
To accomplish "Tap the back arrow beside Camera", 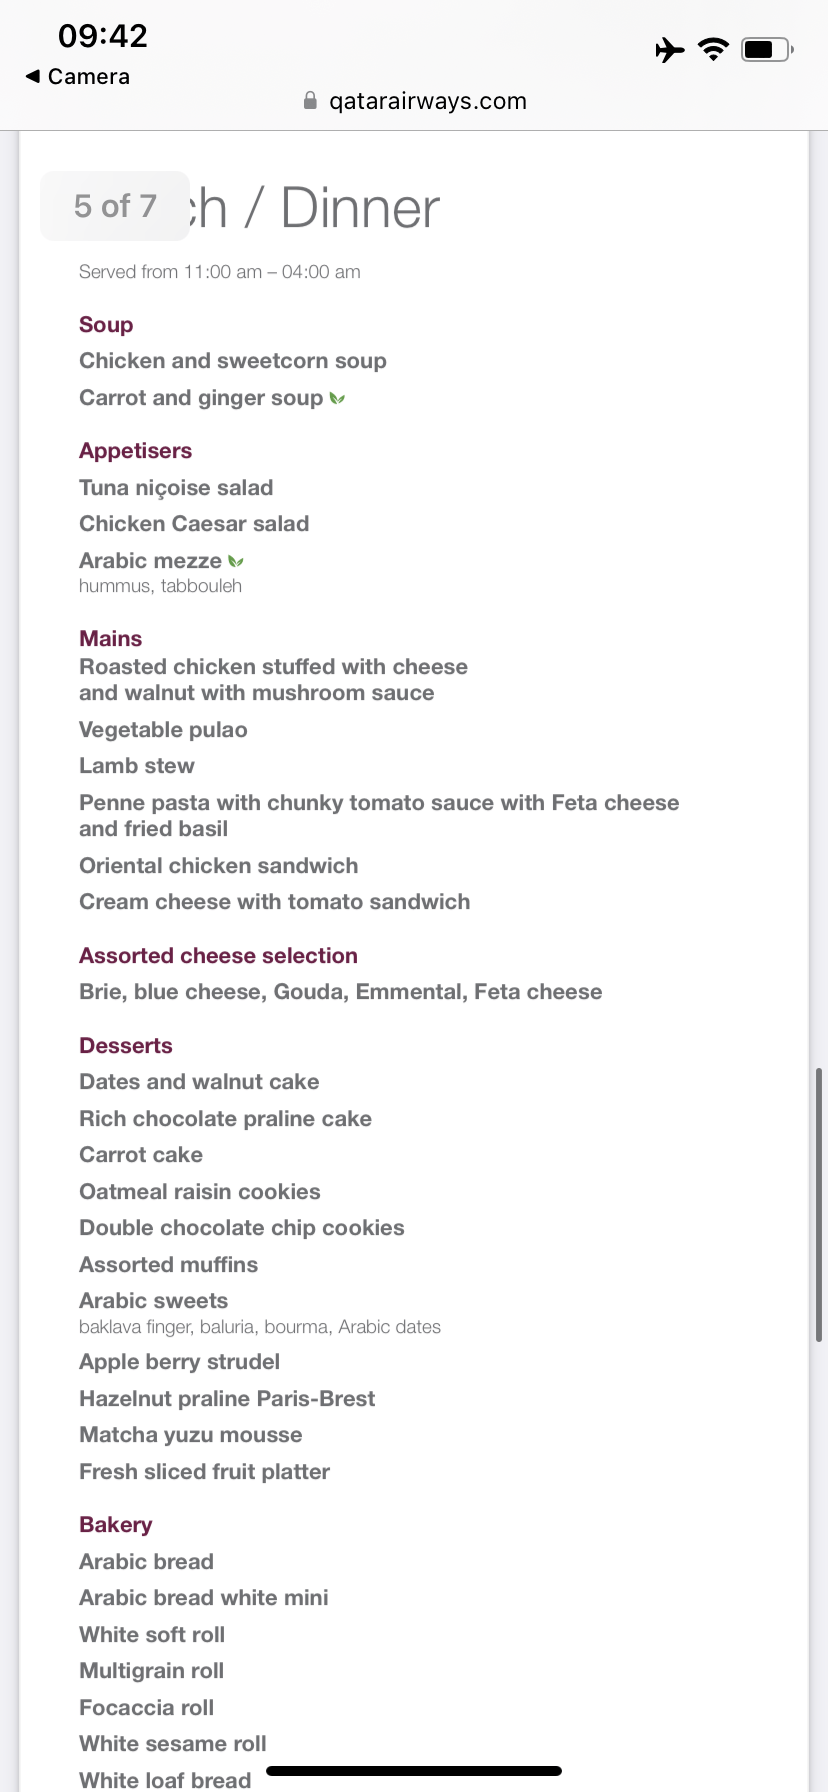I will (x=33, y=76).
